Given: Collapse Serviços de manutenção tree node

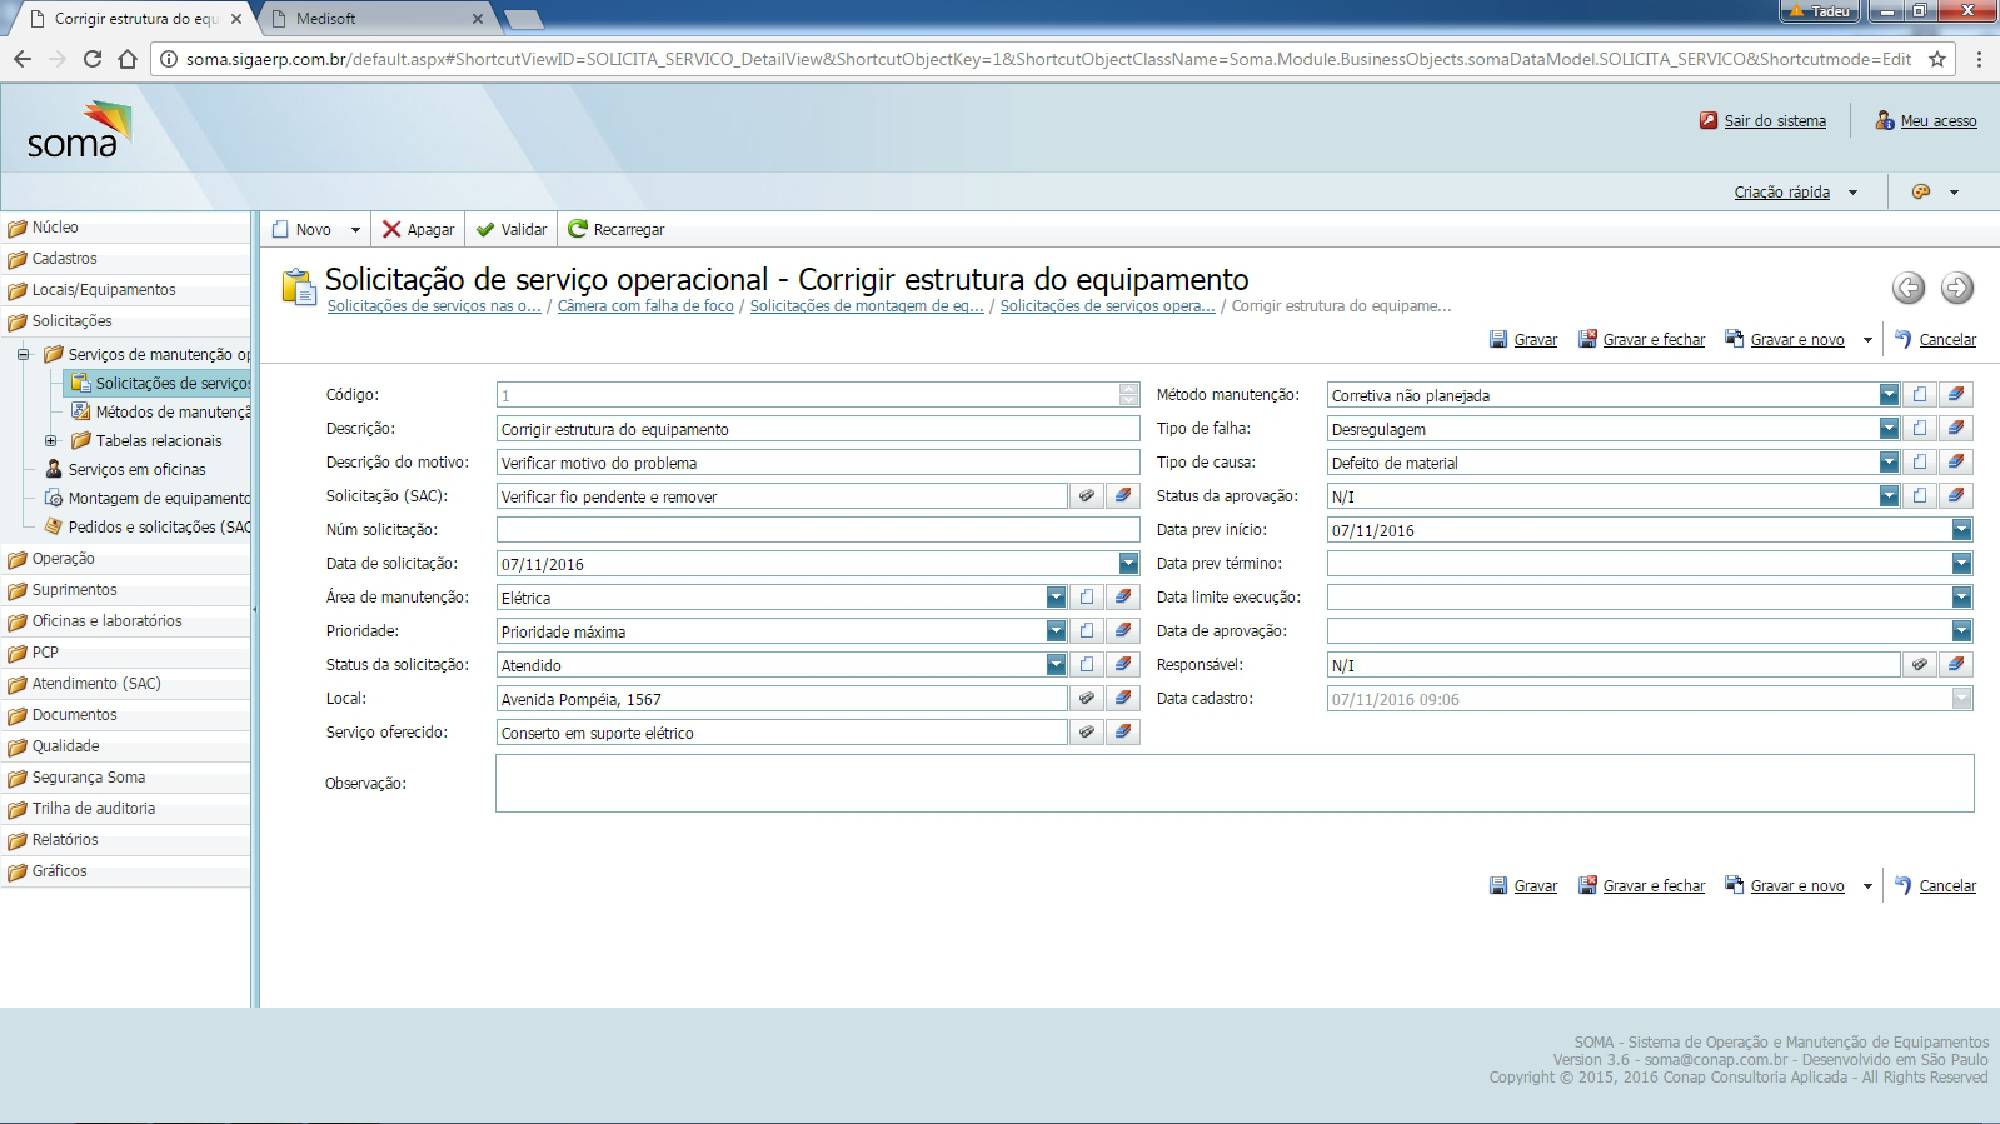Looking at the screenshot, I should tap(24, 354).
